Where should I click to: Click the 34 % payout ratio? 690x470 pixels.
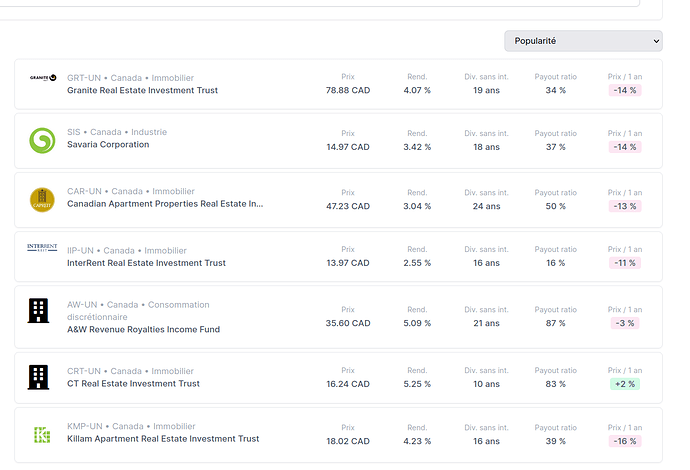[556, 90]
